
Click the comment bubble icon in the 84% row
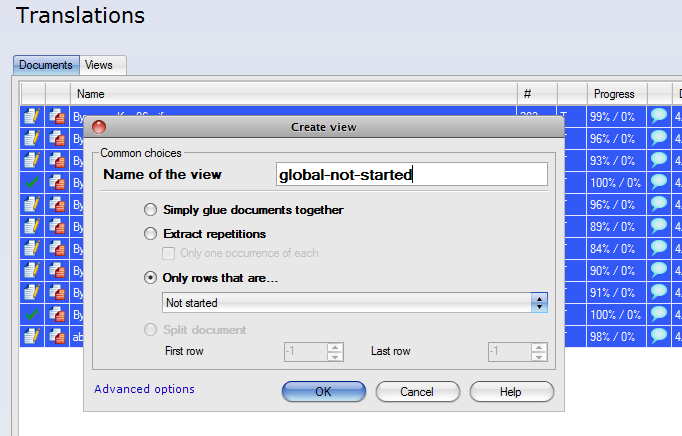(x=659, y=248)
